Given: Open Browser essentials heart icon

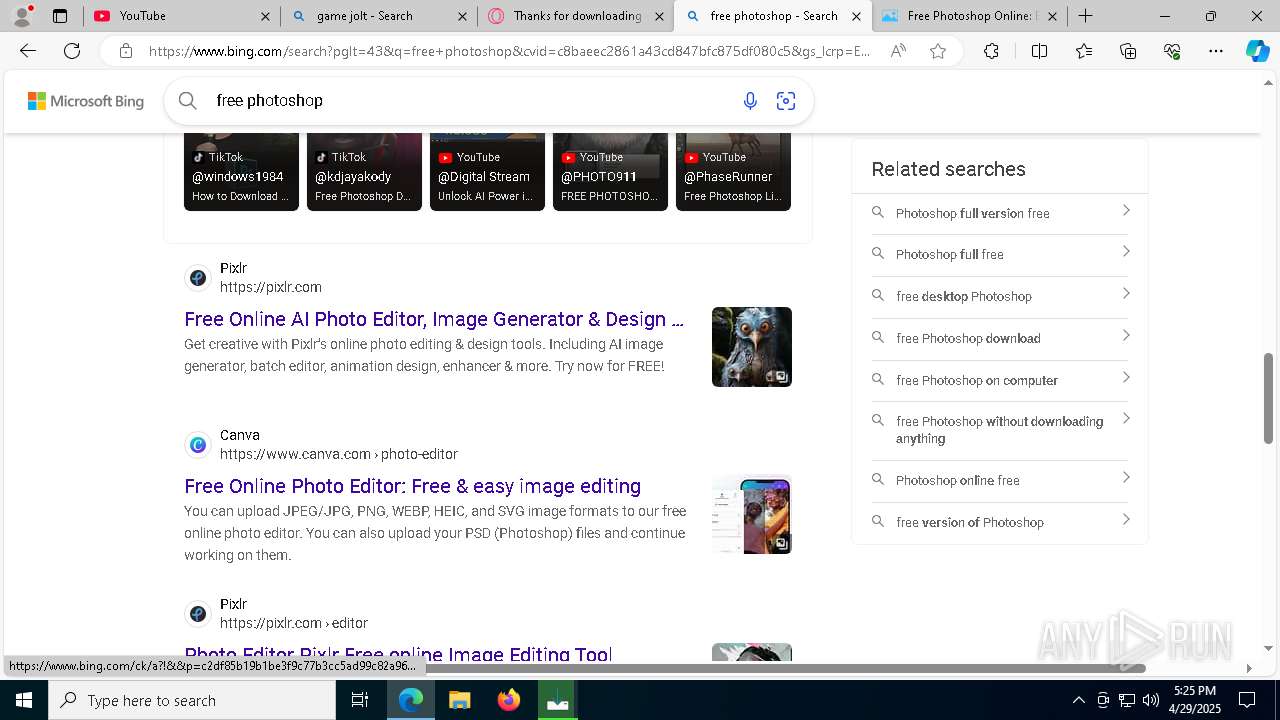Looking at the screenshot, I should (x=1172, y=51).
